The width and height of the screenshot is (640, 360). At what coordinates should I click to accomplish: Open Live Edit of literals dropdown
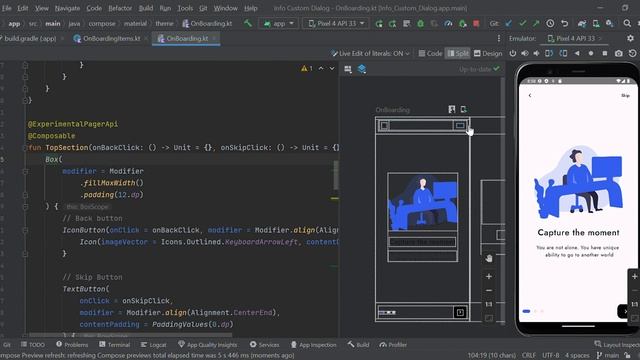pyautogui.click(x=370, y=53)
